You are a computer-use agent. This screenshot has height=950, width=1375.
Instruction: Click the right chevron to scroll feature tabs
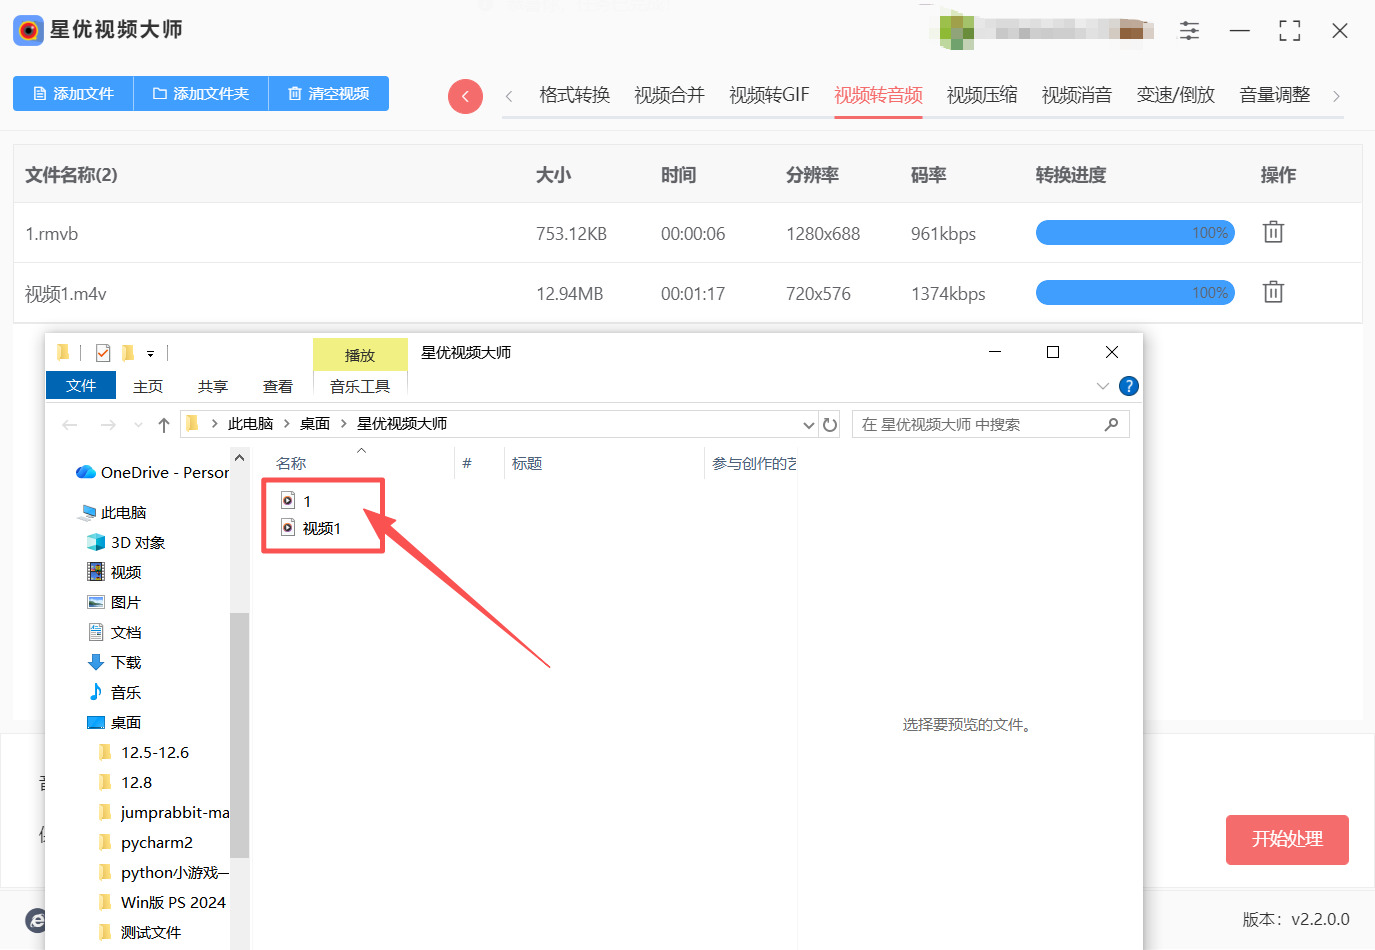point(1337,94)
